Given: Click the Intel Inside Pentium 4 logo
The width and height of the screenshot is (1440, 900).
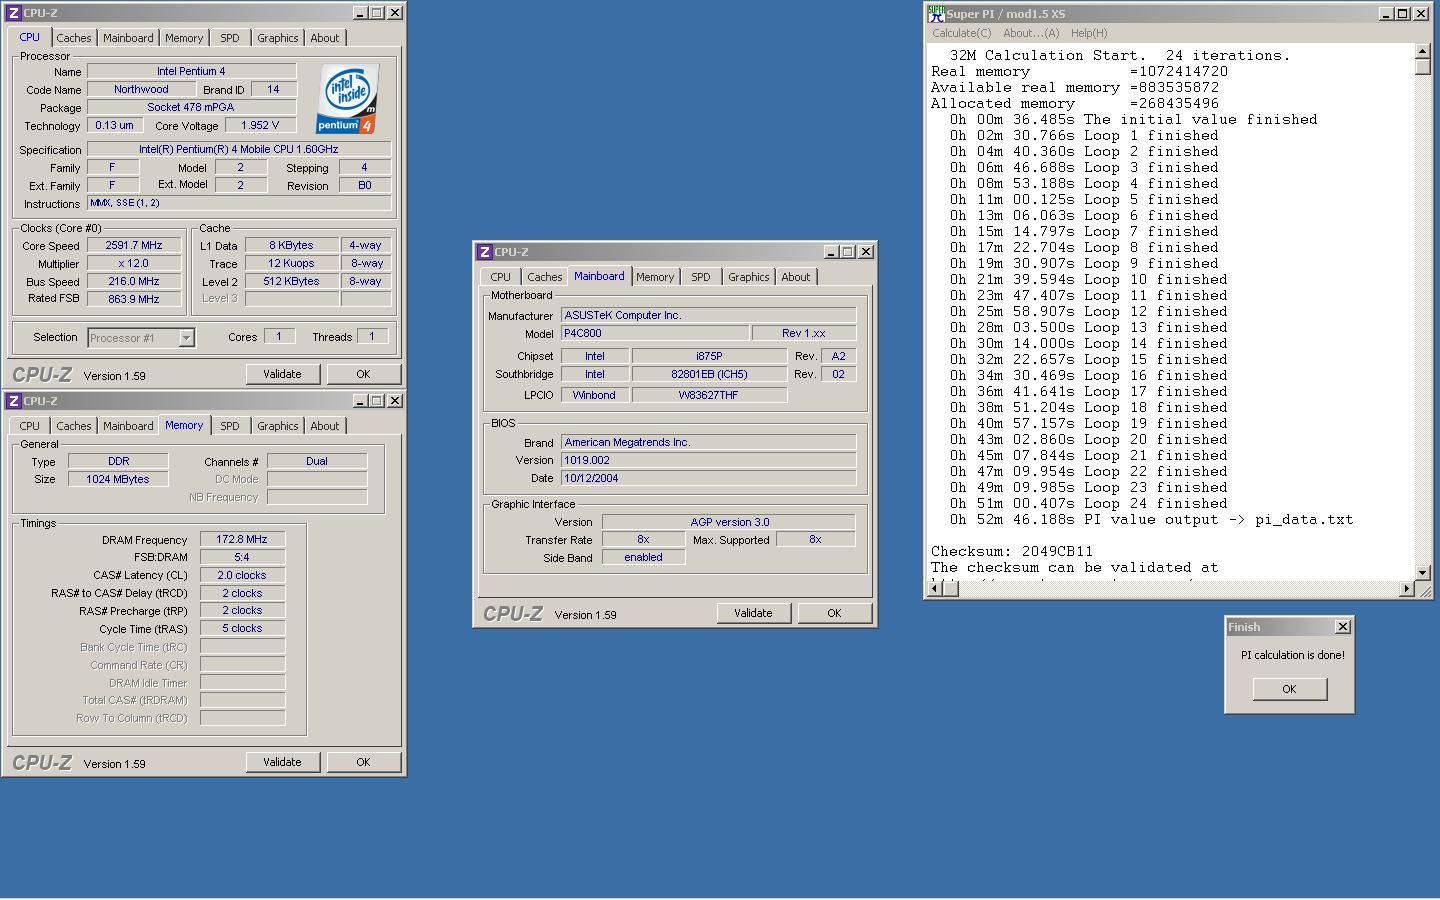Looking at the screenshot, I should [x=347, y=98].
